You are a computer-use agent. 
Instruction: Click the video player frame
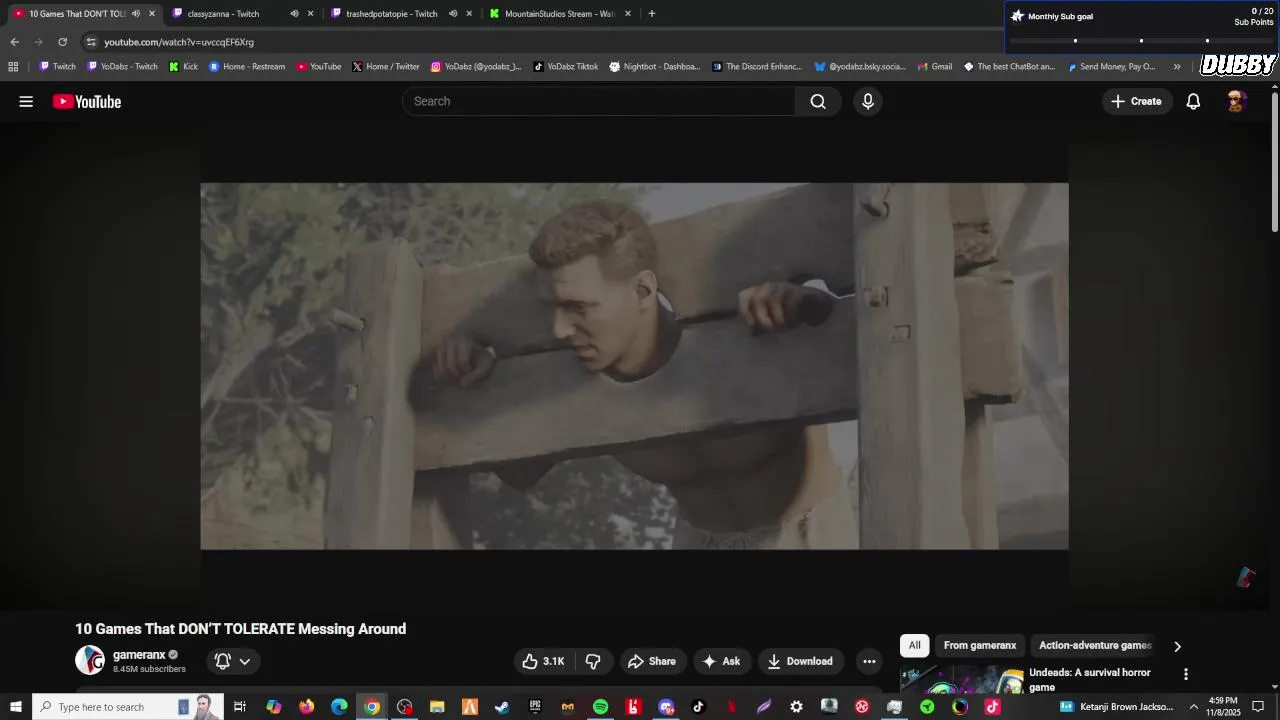634,366
